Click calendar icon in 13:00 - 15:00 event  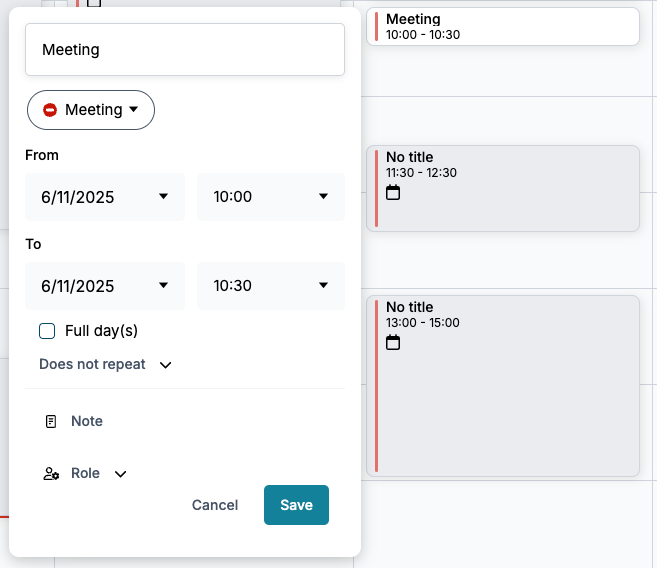(393, 342)
